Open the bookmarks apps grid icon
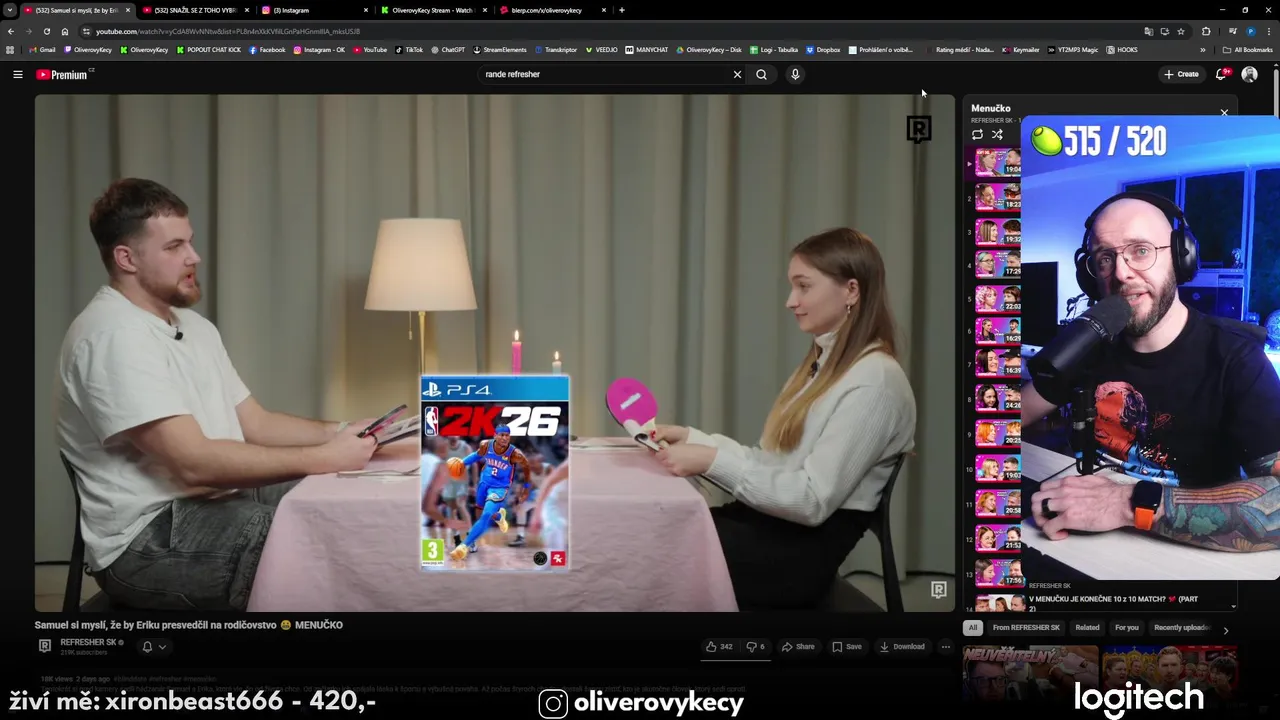 pyautogui.click(x=10, y=49)
